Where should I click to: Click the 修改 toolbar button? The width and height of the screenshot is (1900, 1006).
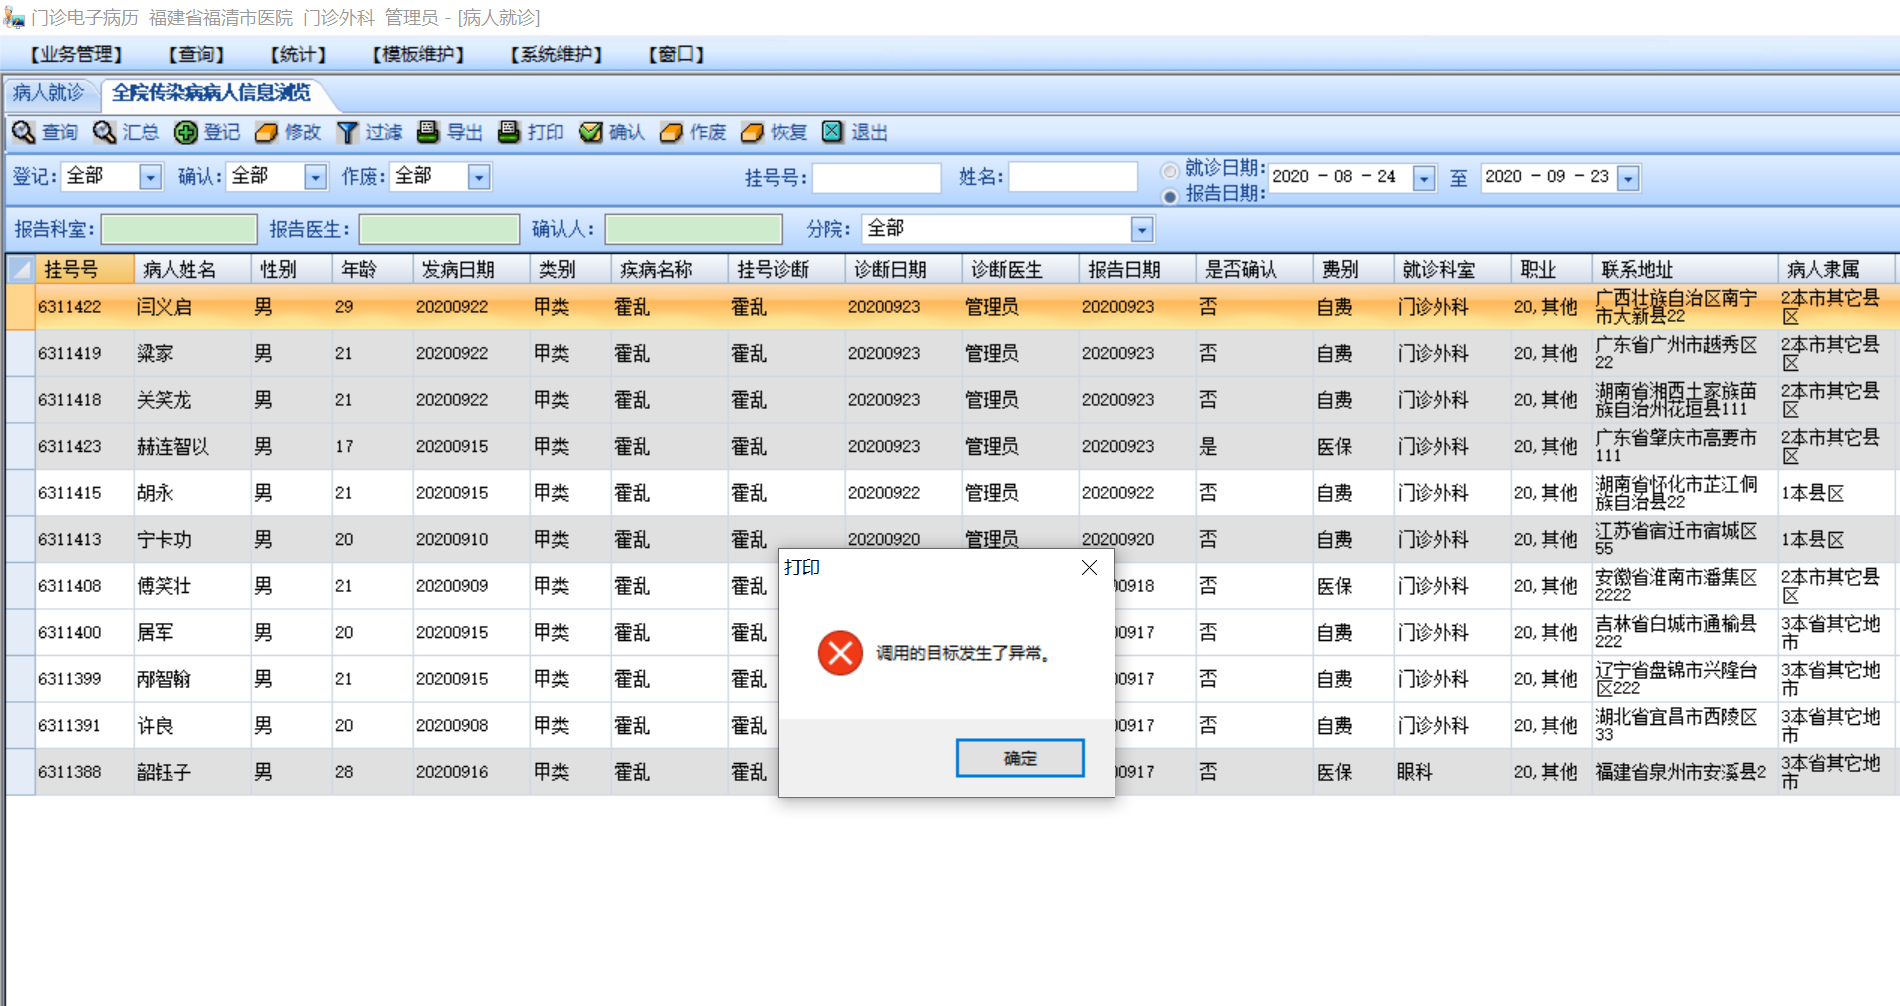tap(288, 132)
